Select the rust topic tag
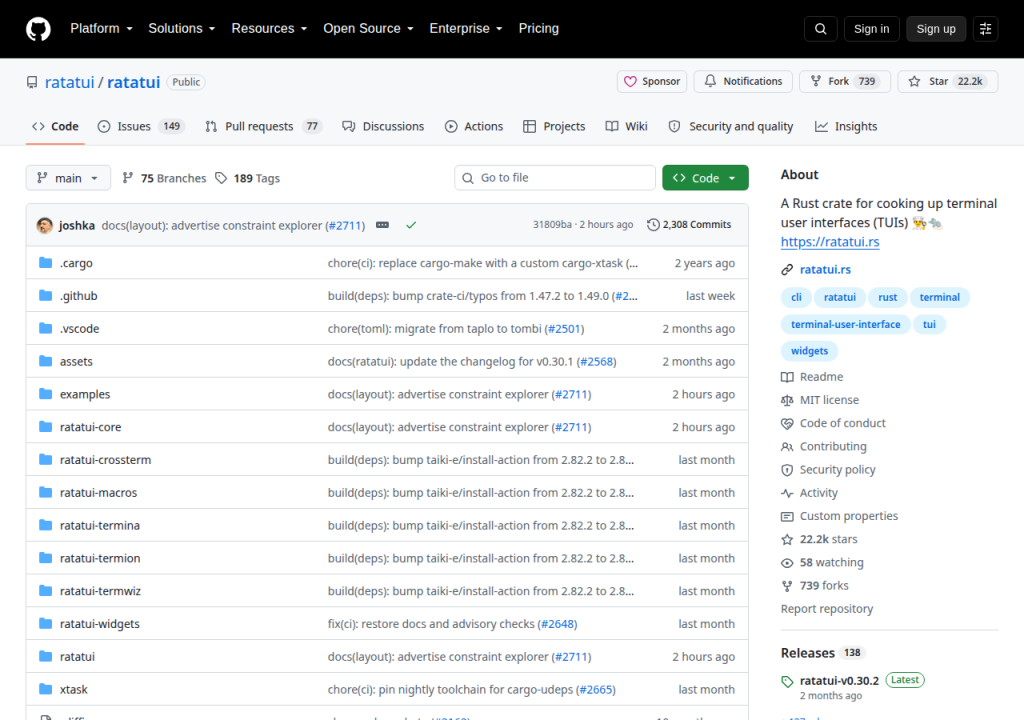 point(888,297)
